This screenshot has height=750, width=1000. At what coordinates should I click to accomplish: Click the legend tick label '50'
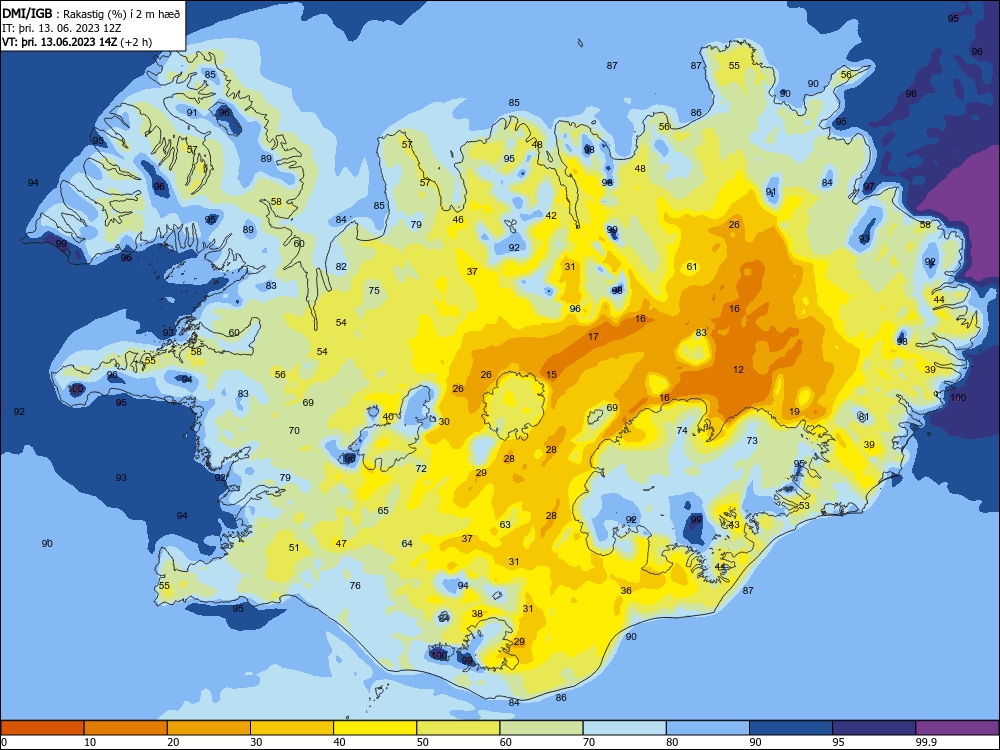[x=422, y=742]
